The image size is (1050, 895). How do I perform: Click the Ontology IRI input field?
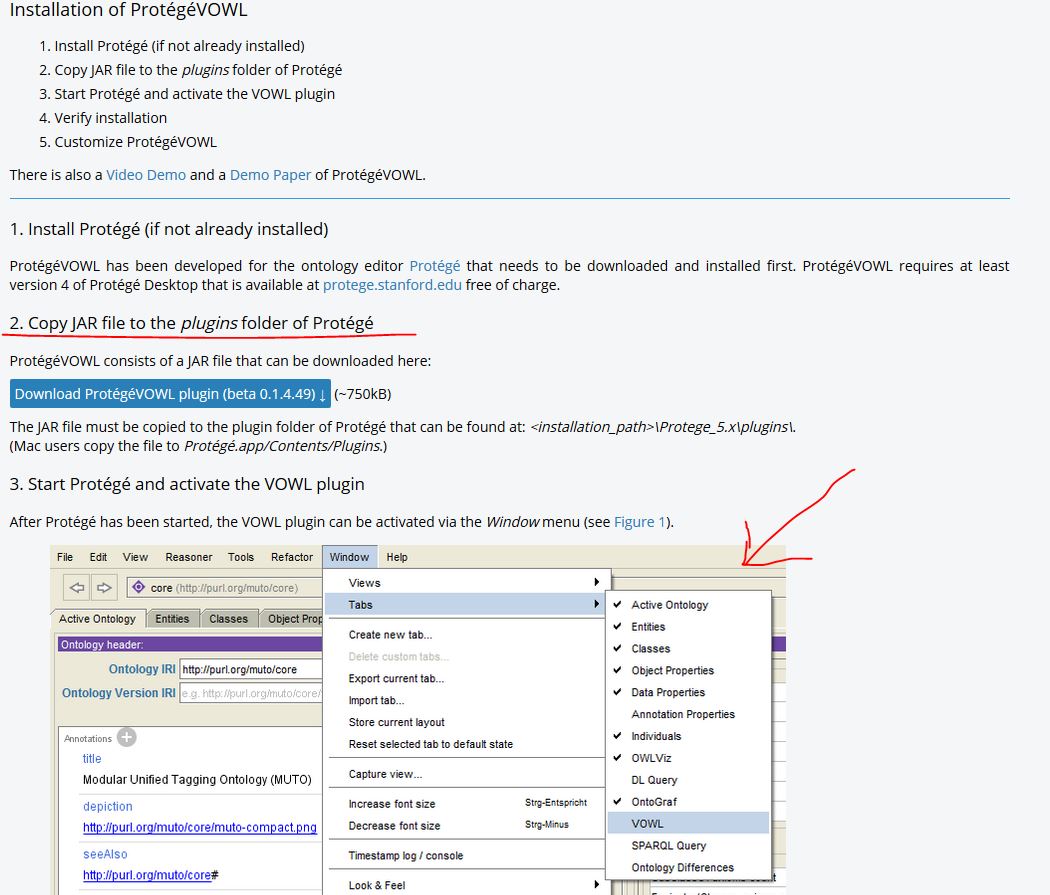pos(250,669)
